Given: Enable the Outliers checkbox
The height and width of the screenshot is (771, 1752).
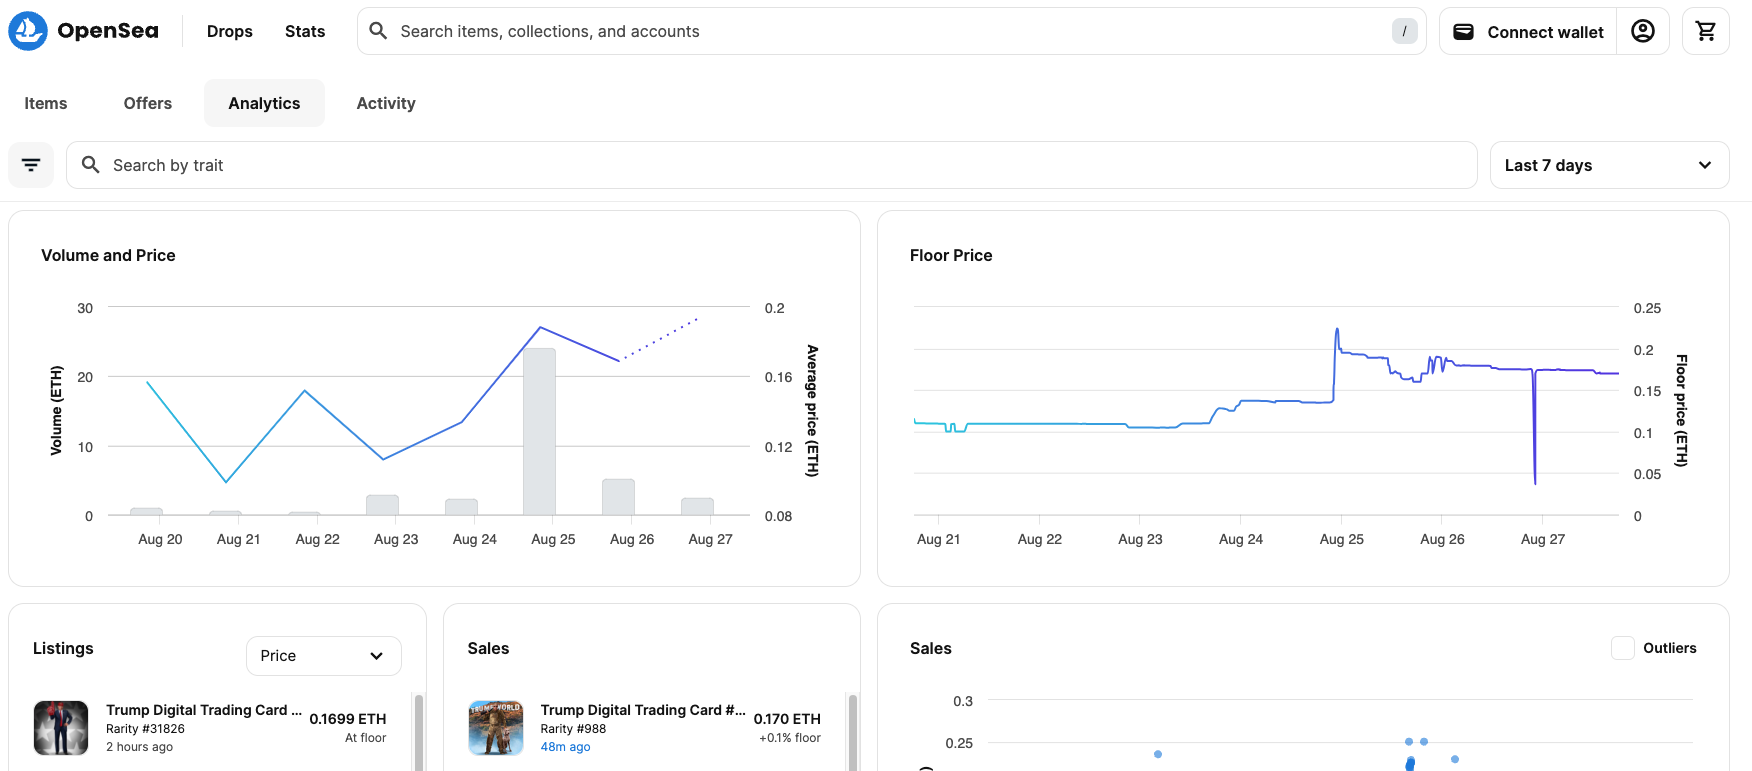Looking at the screenshot, I should point(1622,648).
